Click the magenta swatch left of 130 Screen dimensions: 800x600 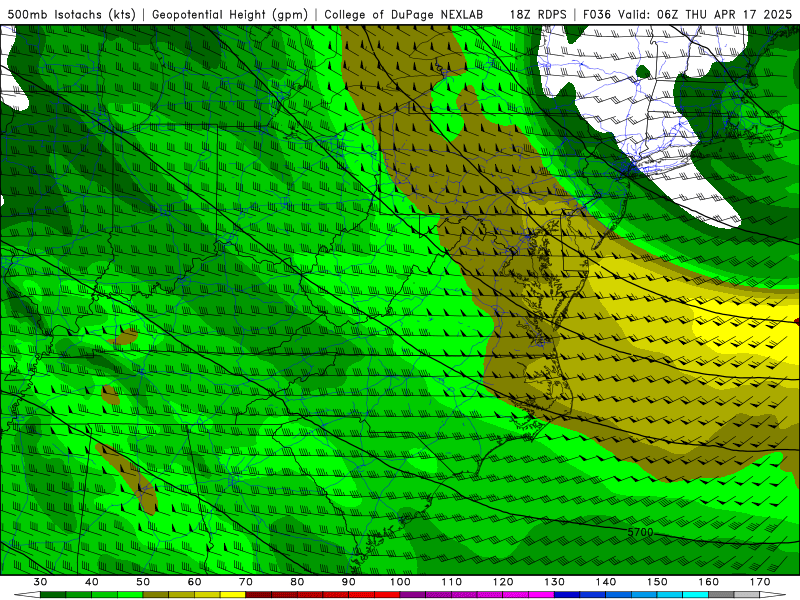coord(541,595)
